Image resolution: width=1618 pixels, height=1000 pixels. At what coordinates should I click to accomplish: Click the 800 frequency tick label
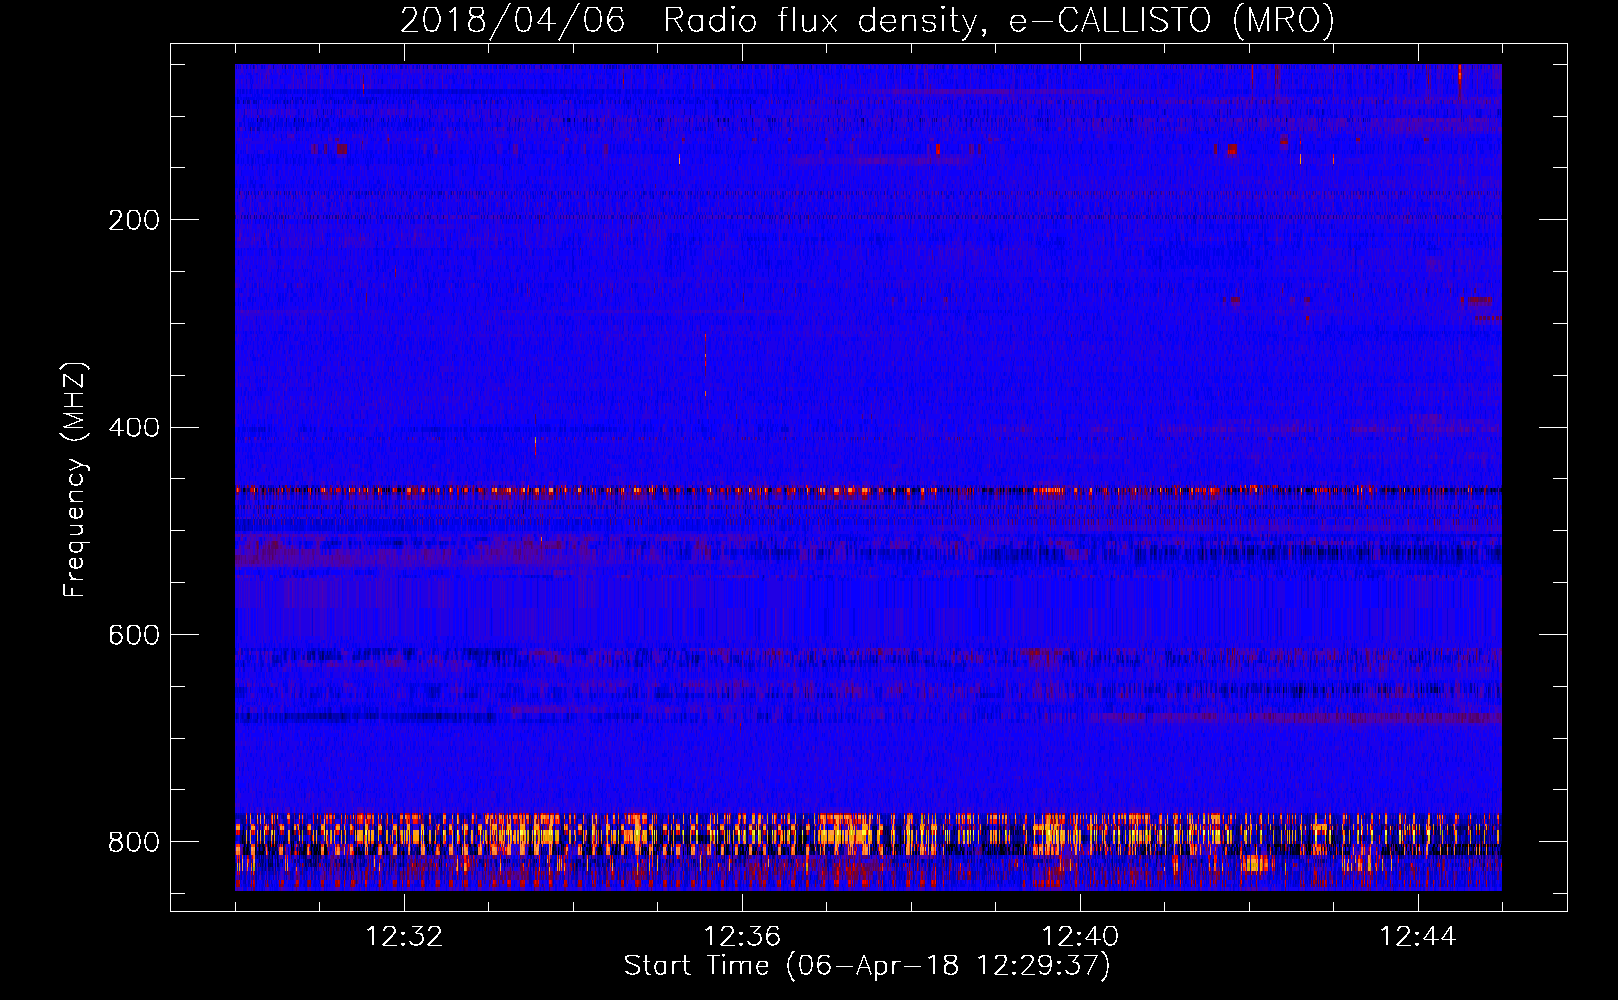click(134, 842)
